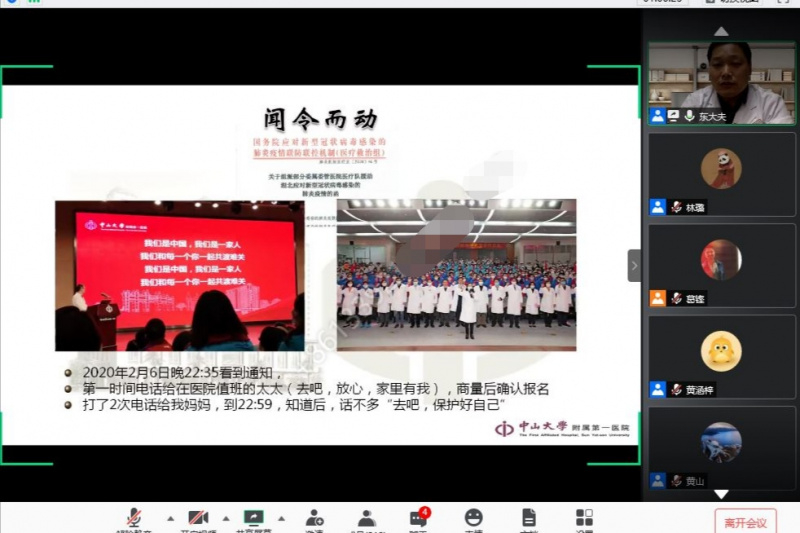Open video options arrow beside camera
This screenshot has width=800, height=533.
(x=226, y=519)
